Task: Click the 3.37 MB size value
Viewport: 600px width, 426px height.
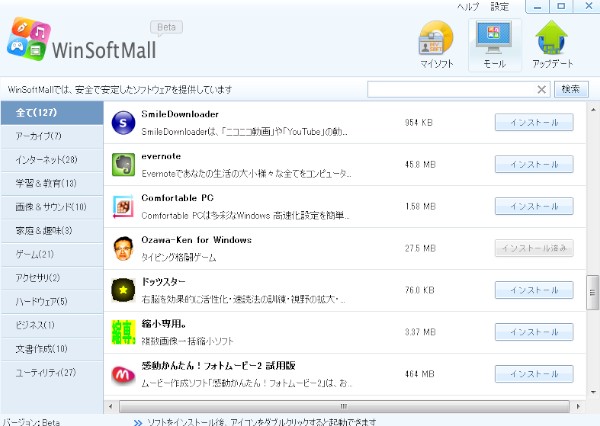Action: tap(420, 332)
